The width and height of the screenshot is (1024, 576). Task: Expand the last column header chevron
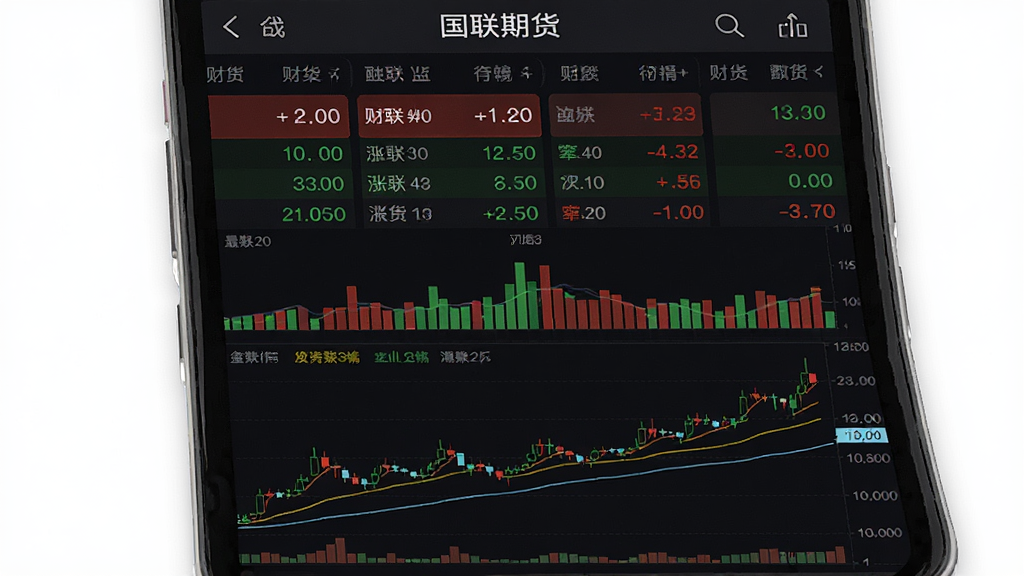click(819, 71)
